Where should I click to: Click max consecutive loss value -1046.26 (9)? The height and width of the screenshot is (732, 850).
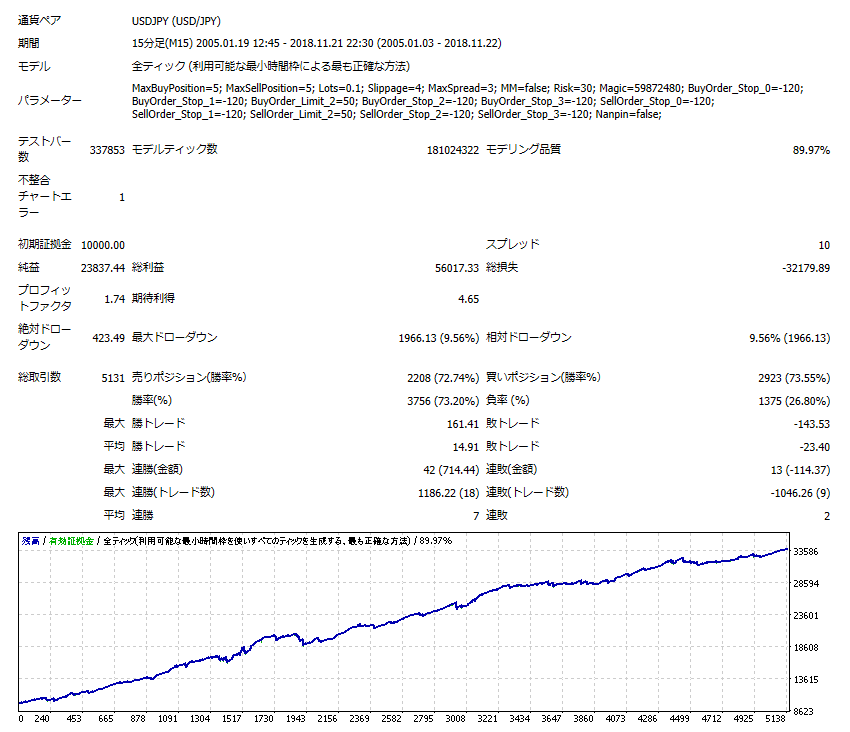(800, 493)
